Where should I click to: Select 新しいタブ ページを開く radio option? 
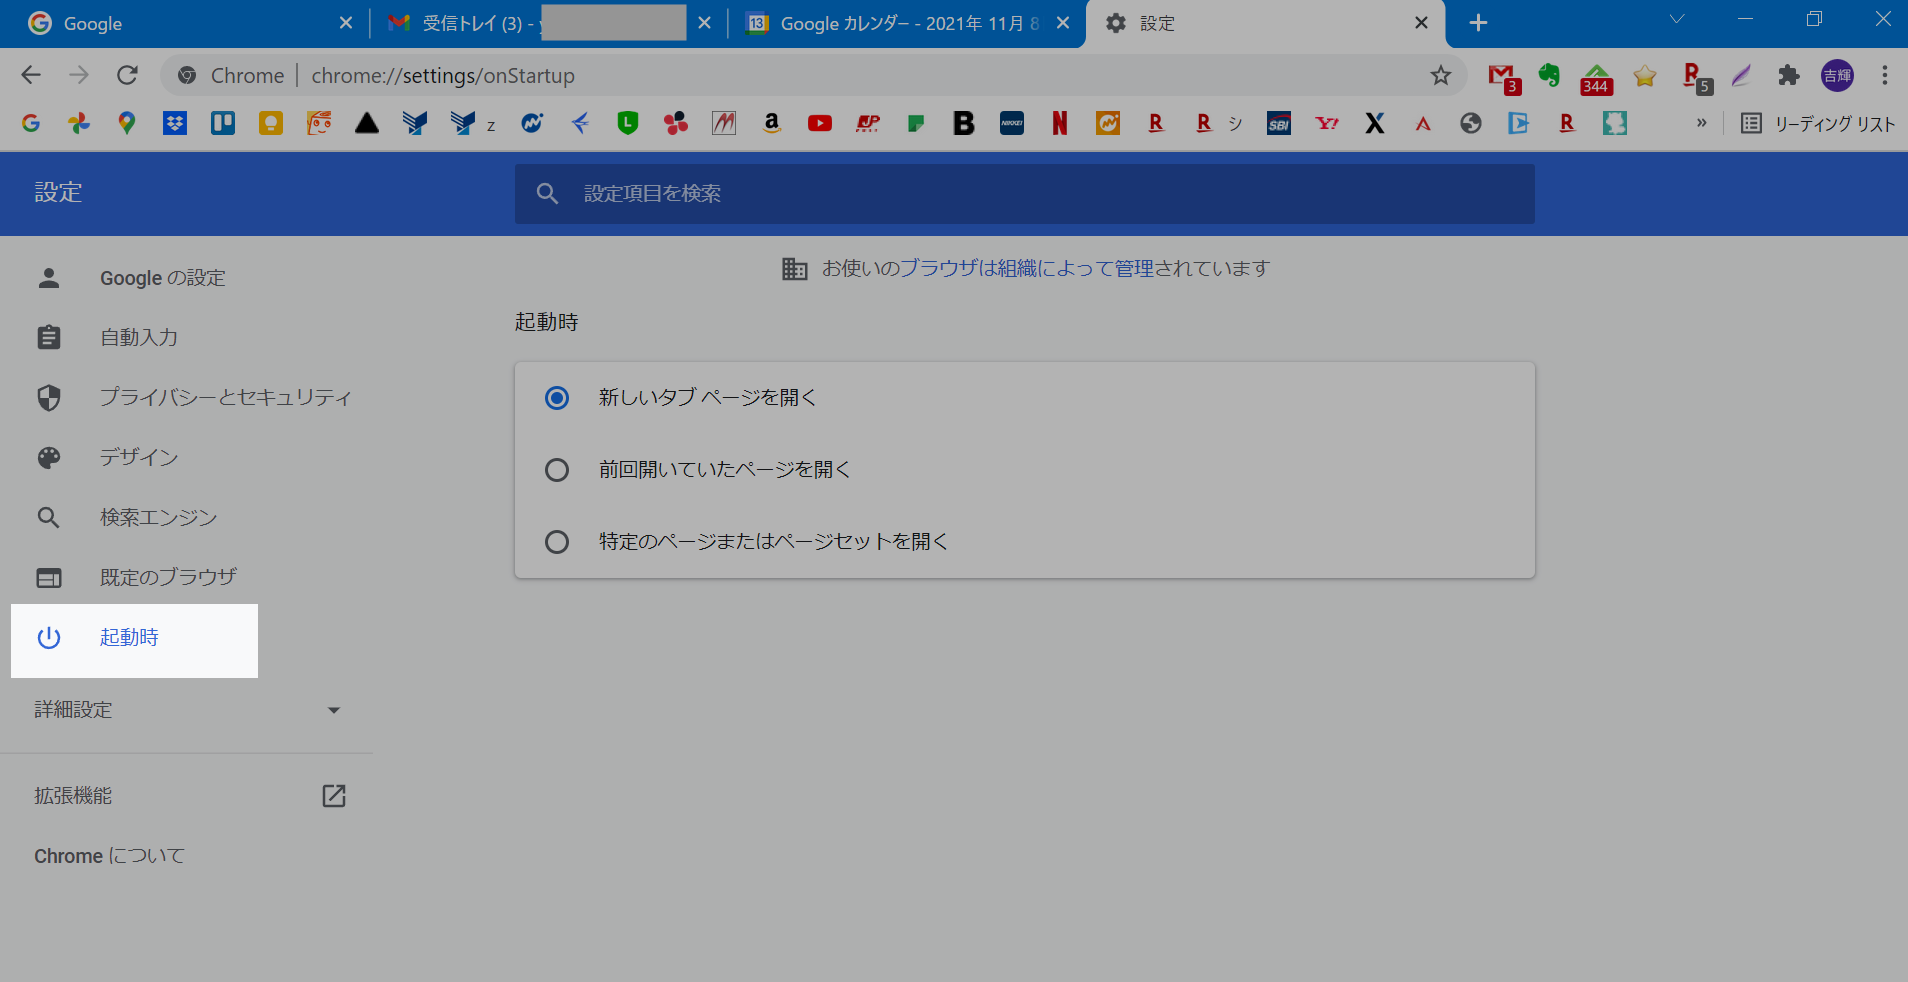tap(557, 398)
